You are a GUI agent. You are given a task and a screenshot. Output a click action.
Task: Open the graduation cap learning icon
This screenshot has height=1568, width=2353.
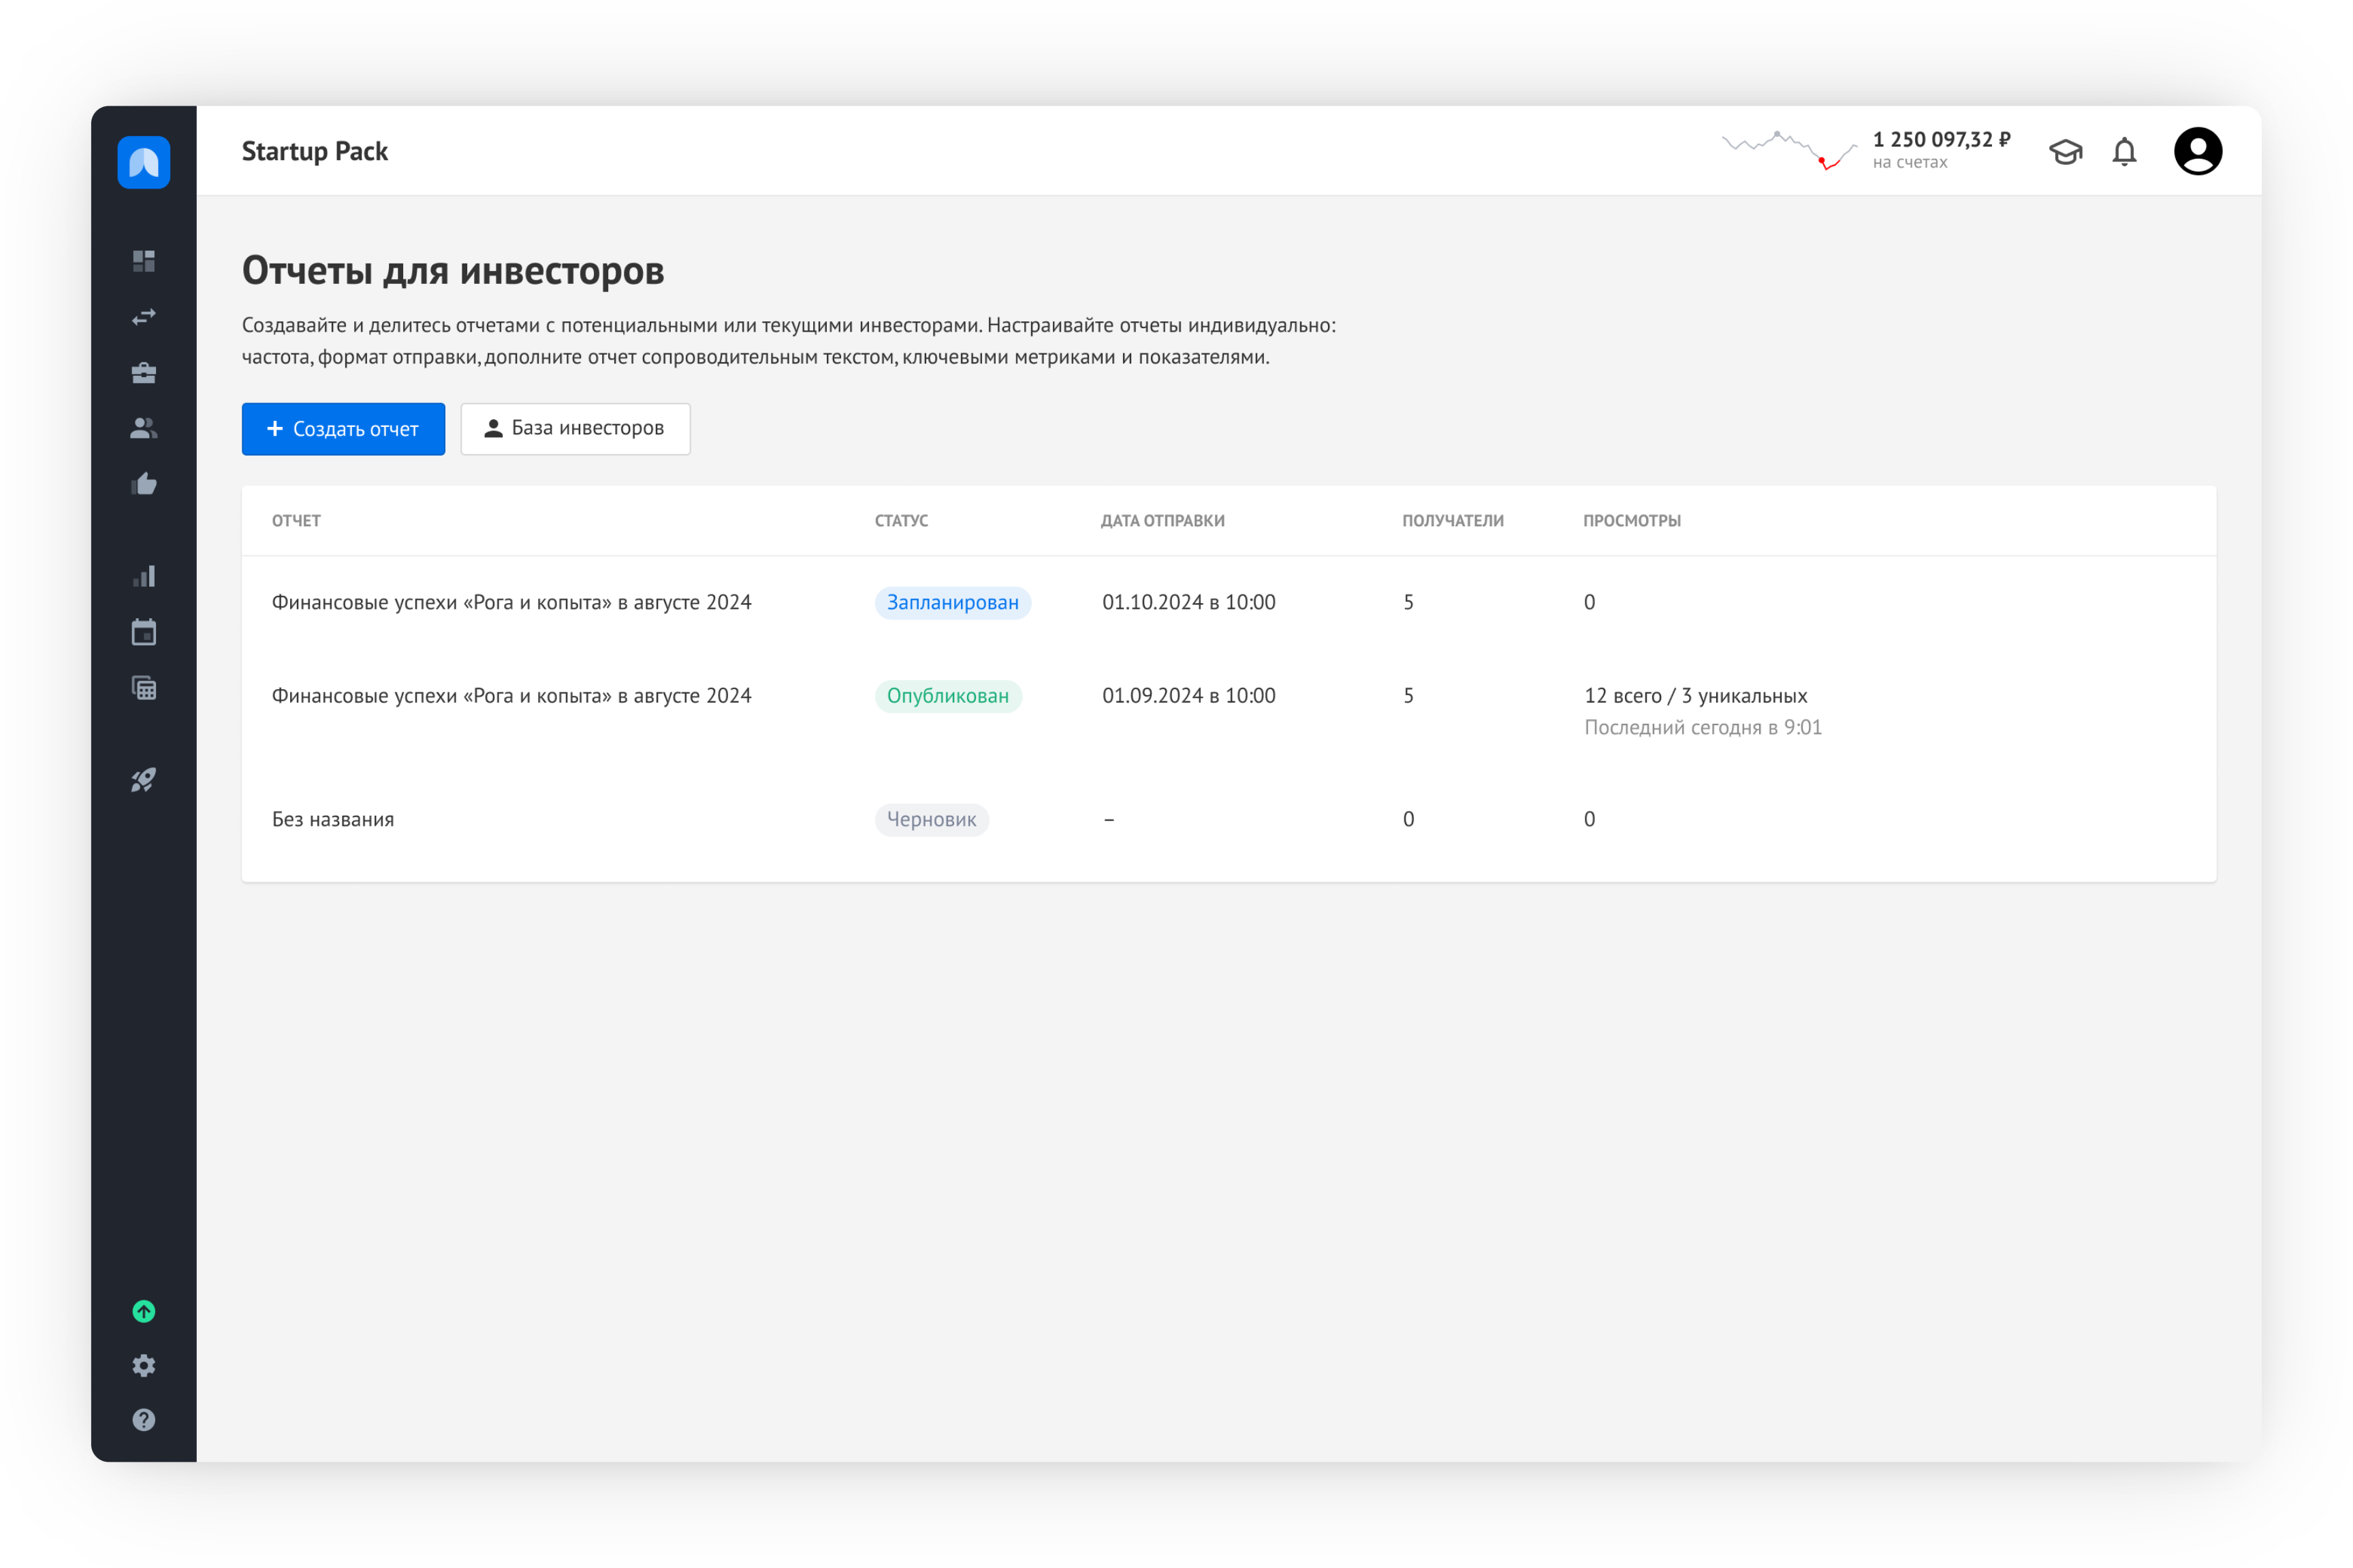[2065, 152]
